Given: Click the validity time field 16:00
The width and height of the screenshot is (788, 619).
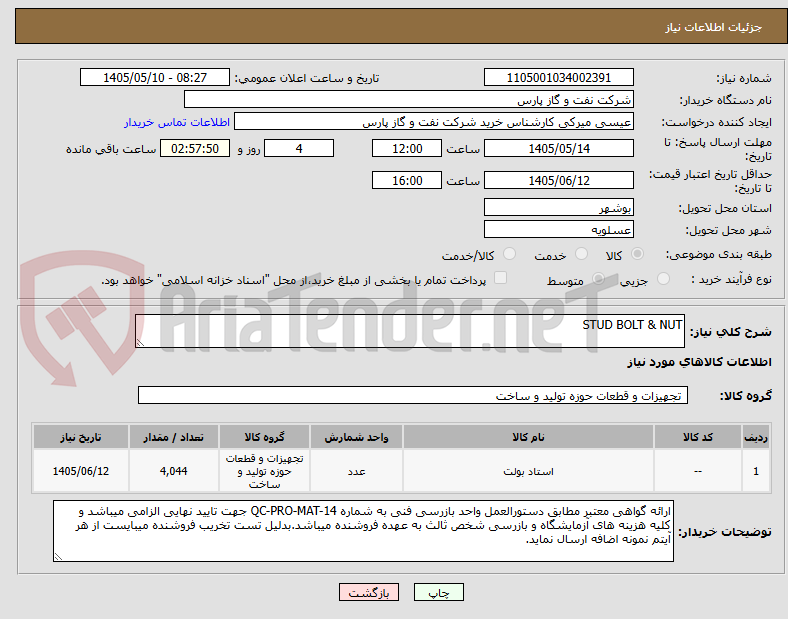Looking at the screenshot, I should (407, 180).
